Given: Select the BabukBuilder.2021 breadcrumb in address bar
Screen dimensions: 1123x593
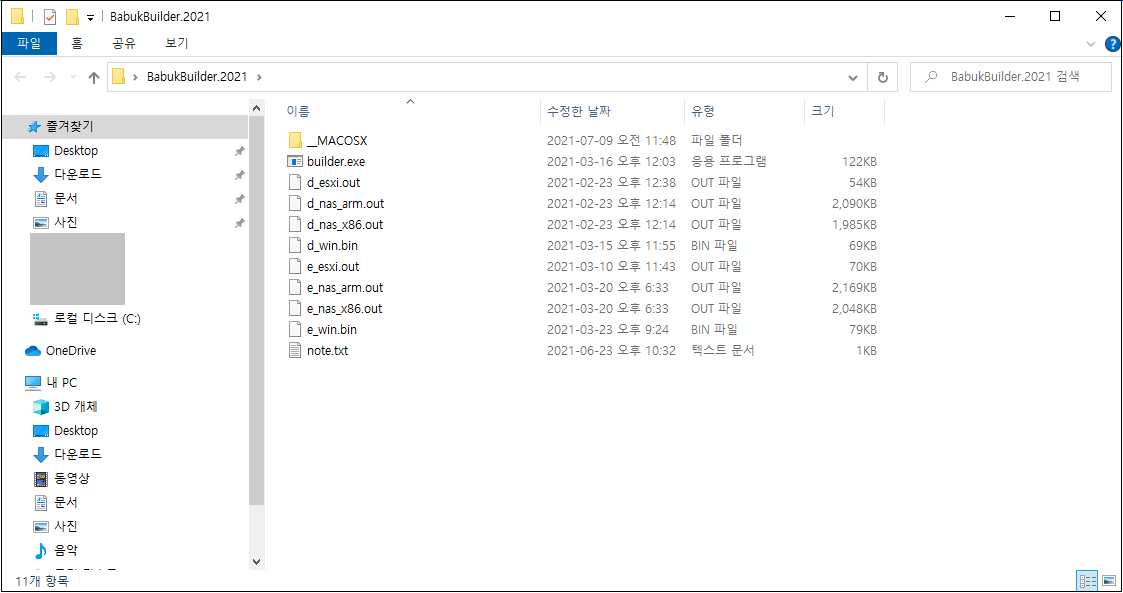Looking at the screenshot, I should click(x=197, y=77).
